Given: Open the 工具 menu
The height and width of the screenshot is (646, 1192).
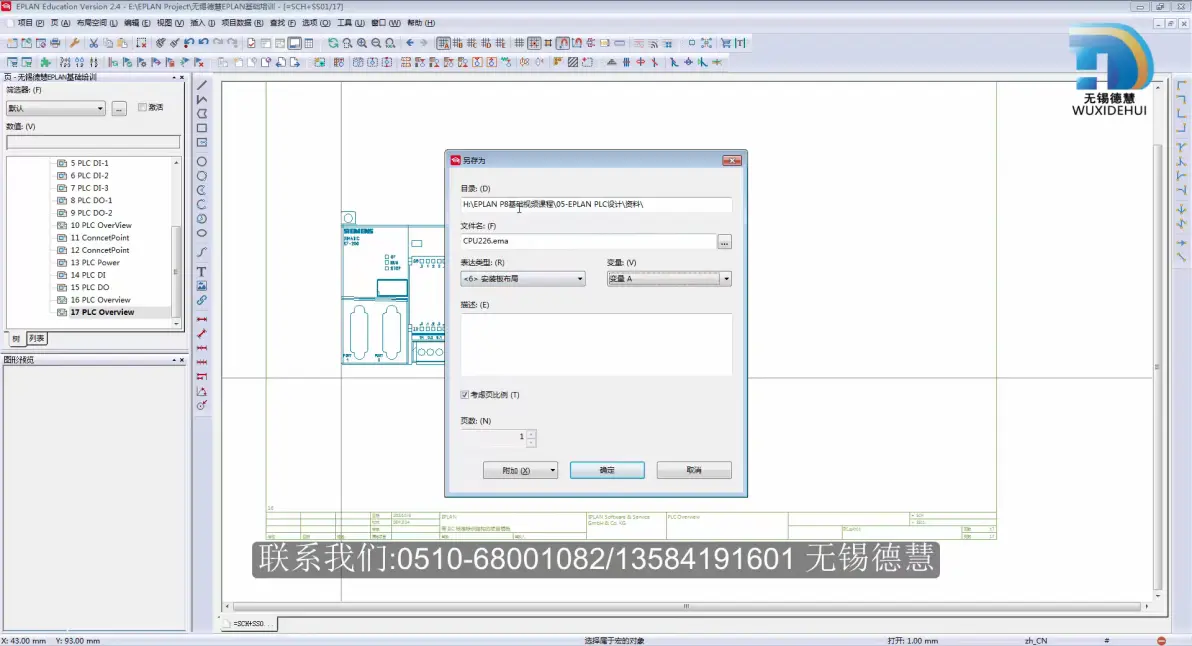Looking at the screenshot, I should coord(350,23).
